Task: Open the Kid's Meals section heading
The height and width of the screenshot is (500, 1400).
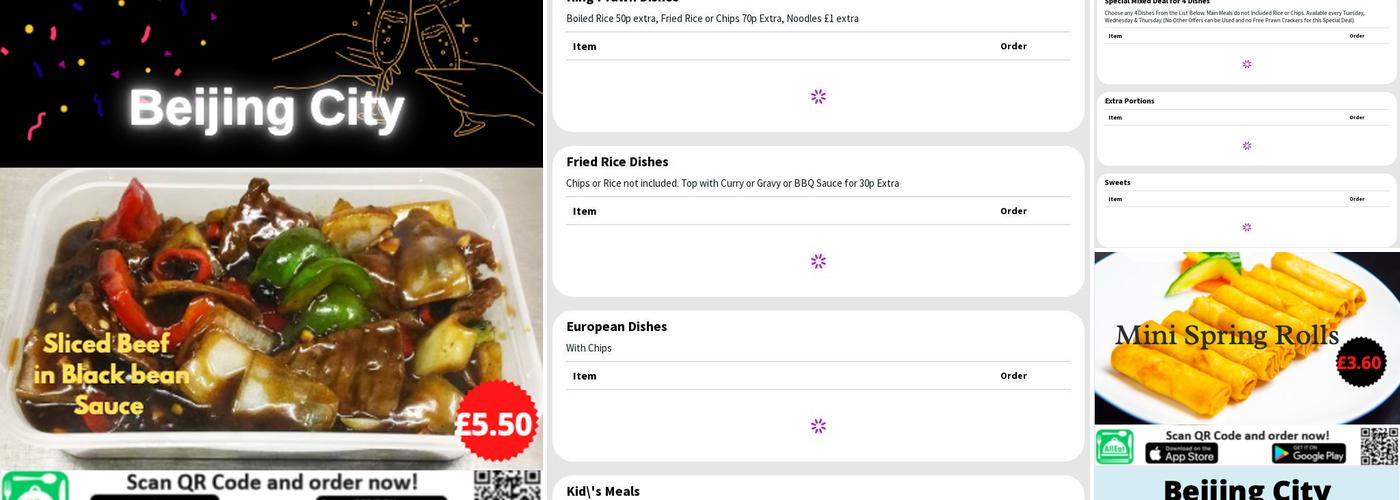Action: pyautogui.click(x=602, y=491)
